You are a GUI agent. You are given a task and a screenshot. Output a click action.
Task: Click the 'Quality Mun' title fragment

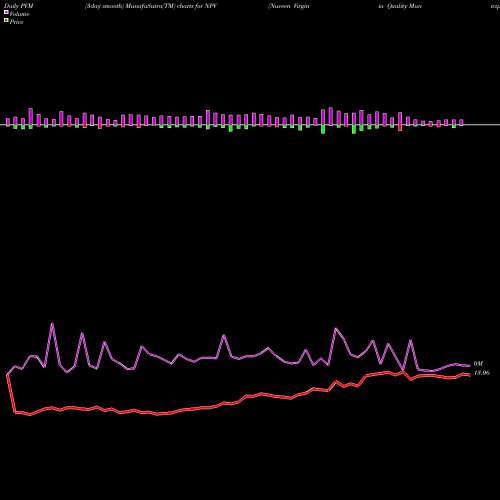tap(404, 6)
